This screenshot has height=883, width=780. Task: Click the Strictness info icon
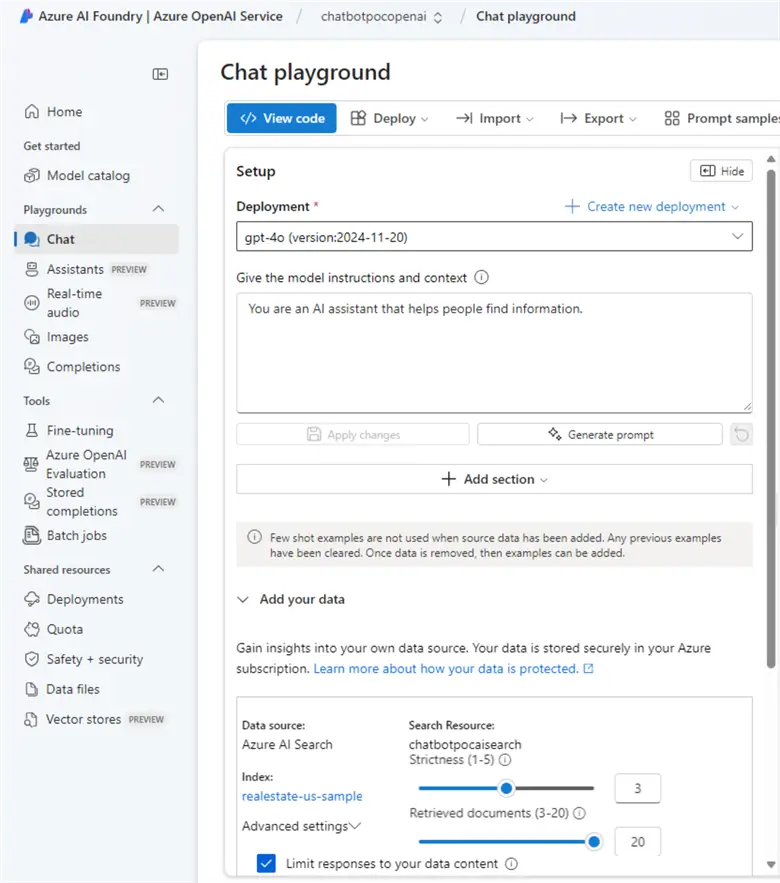point(505,760)
